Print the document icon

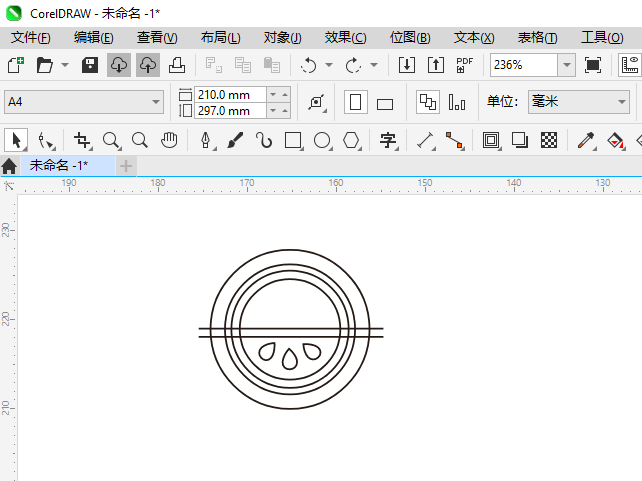(177, 65)
